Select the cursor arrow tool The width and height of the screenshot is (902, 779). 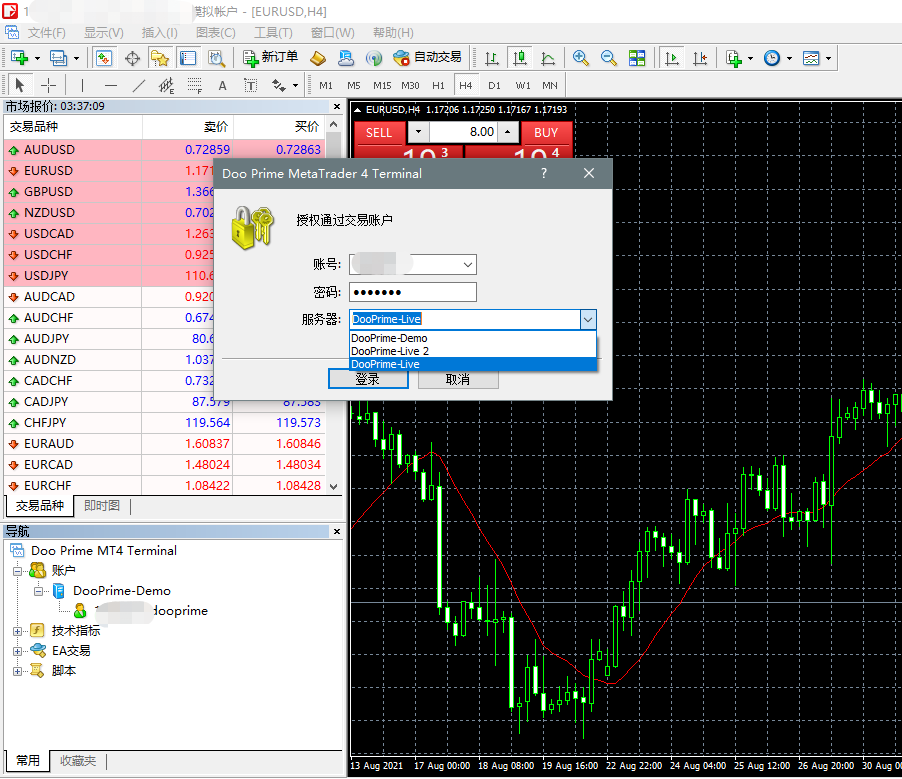(x=20, y=86)
